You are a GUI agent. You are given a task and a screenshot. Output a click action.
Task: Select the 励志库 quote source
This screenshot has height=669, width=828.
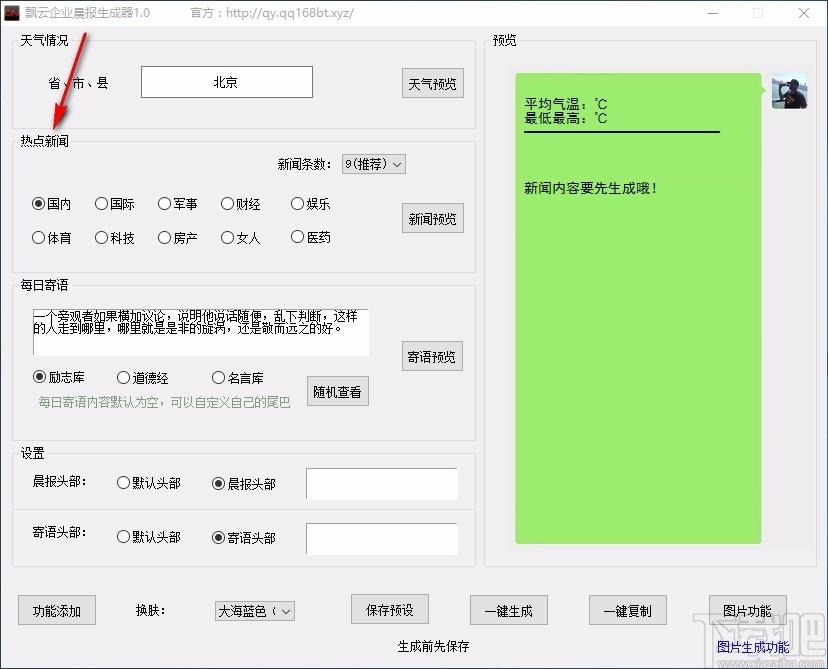click(59, 377)
